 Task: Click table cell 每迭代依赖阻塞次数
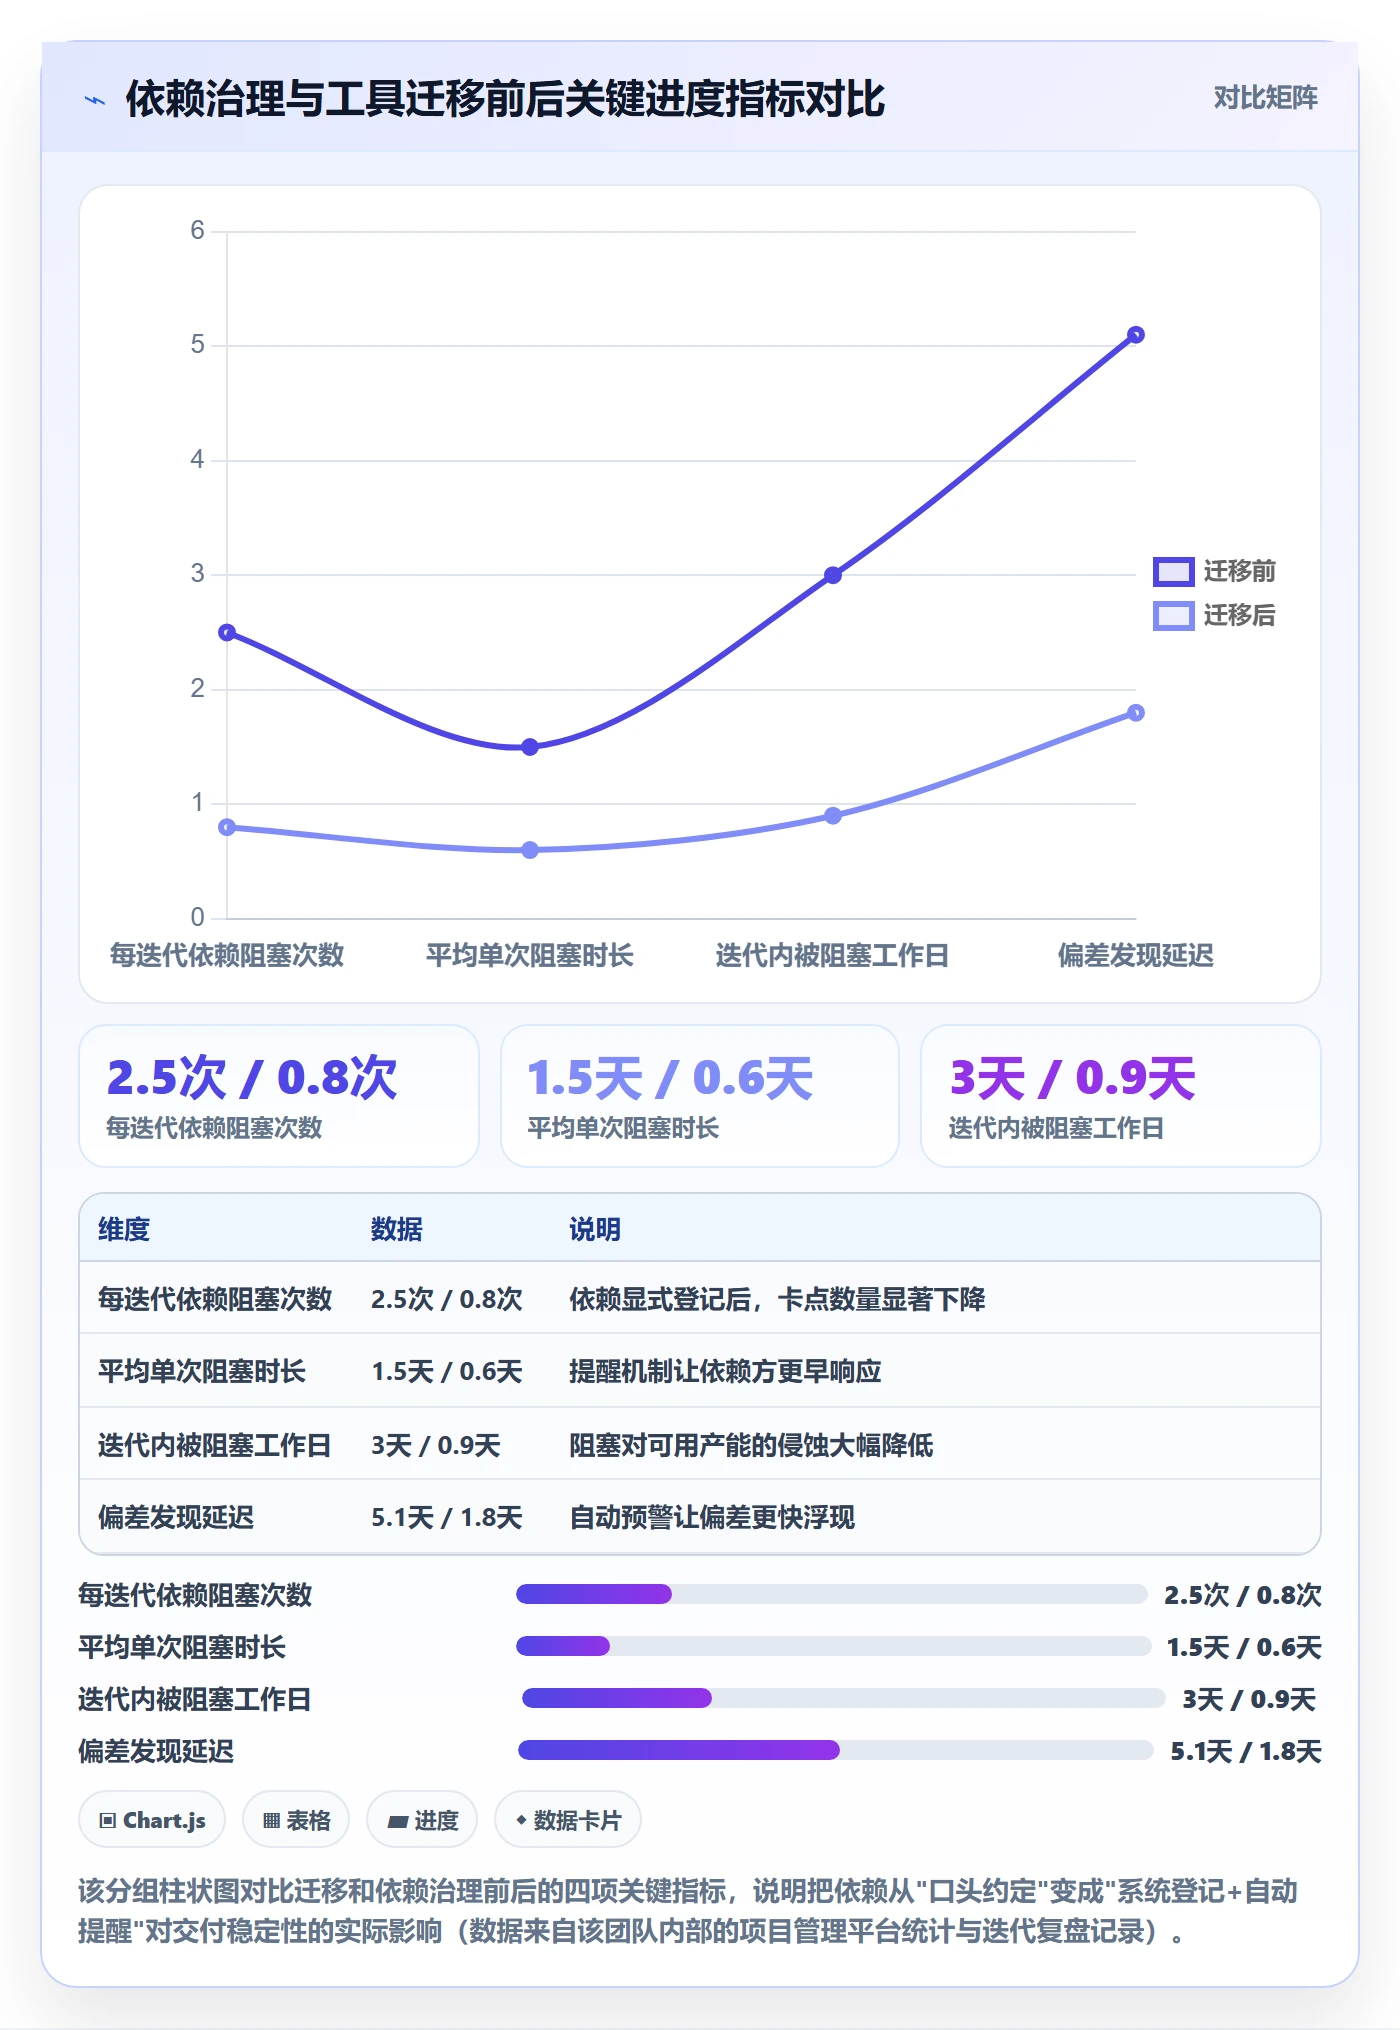(215, 1299)
